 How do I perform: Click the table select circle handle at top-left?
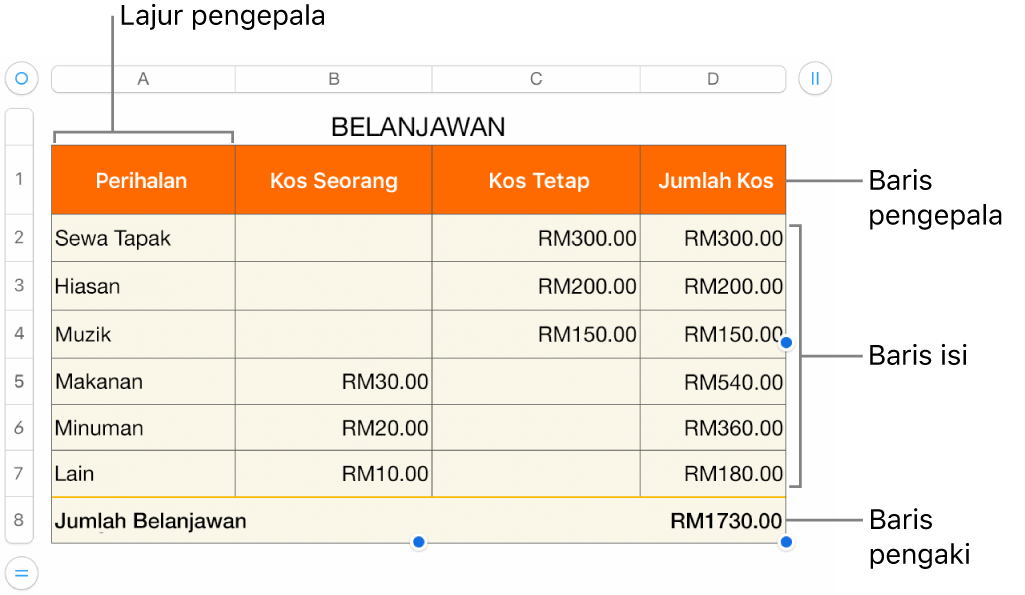[x=21, y=78]
